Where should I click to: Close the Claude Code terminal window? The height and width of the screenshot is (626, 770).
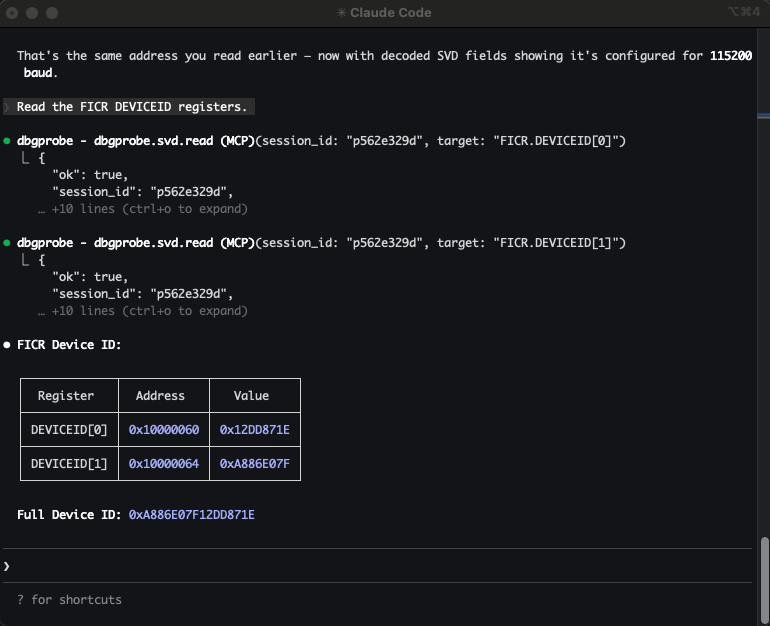12,13
